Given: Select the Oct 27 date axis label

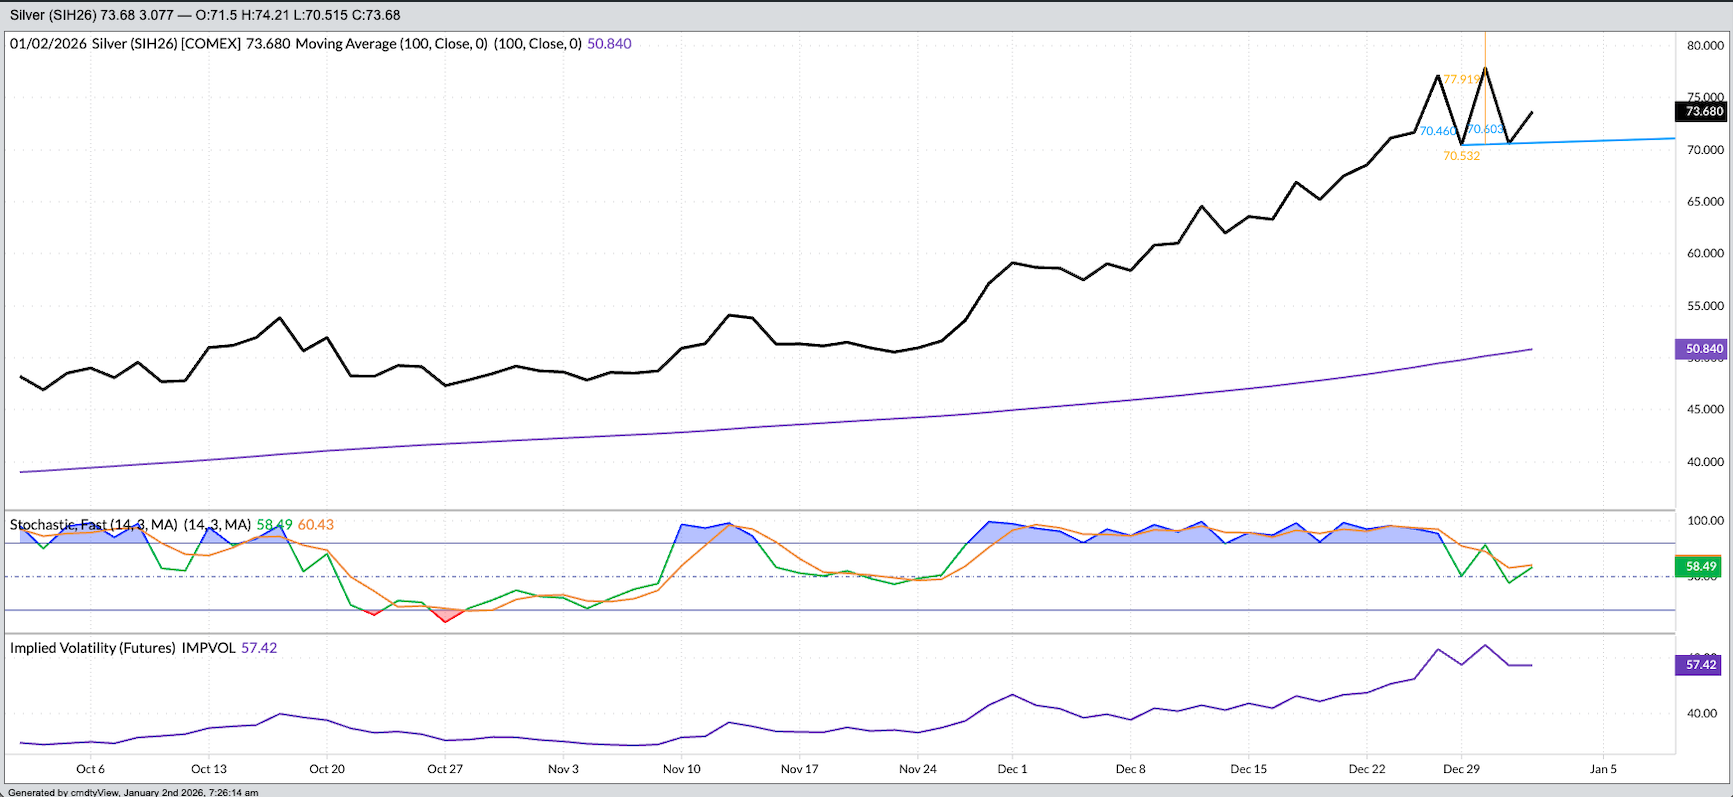Looking at the screenshot, I should click(x=445, y=769).
